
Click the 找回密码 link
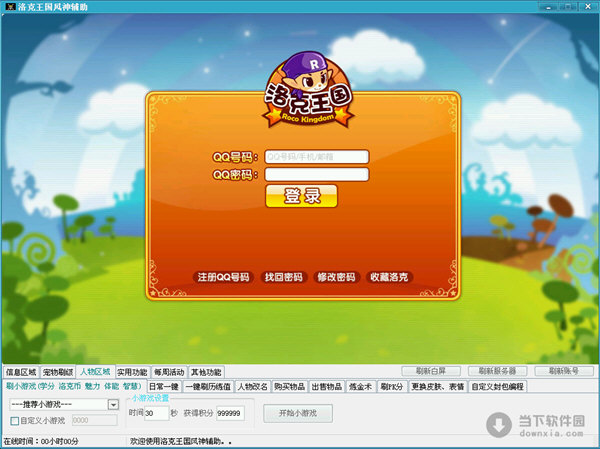(x=284, y=277)
